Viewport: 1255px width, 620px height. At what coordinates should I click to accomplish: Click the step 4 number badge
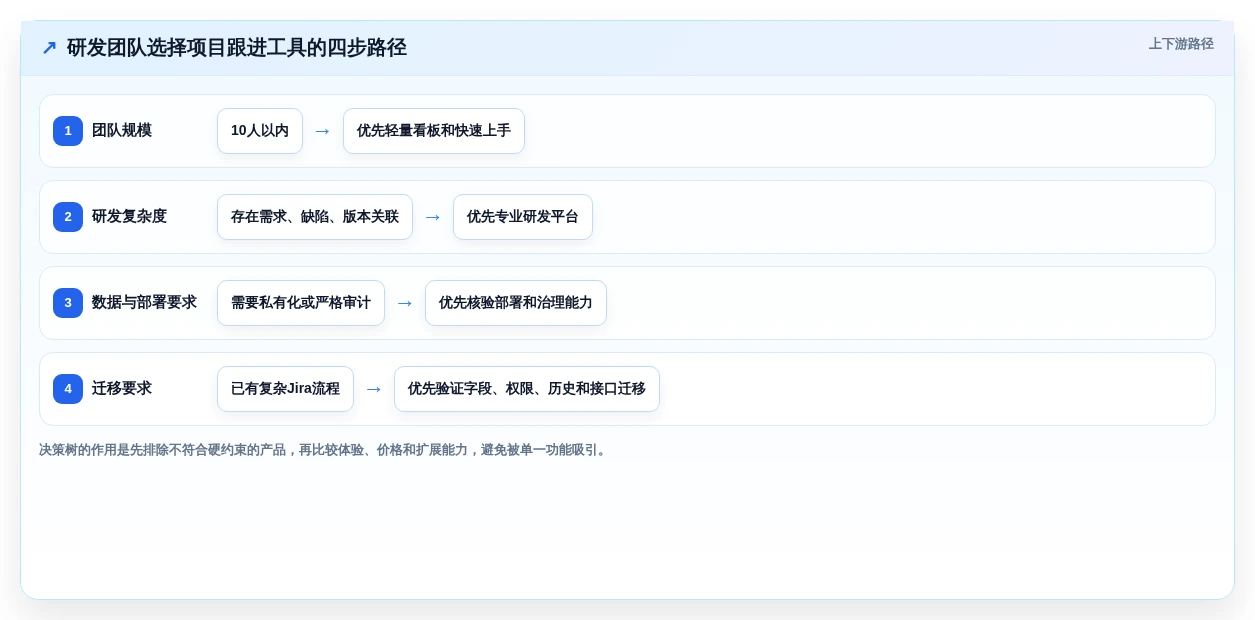68,389
